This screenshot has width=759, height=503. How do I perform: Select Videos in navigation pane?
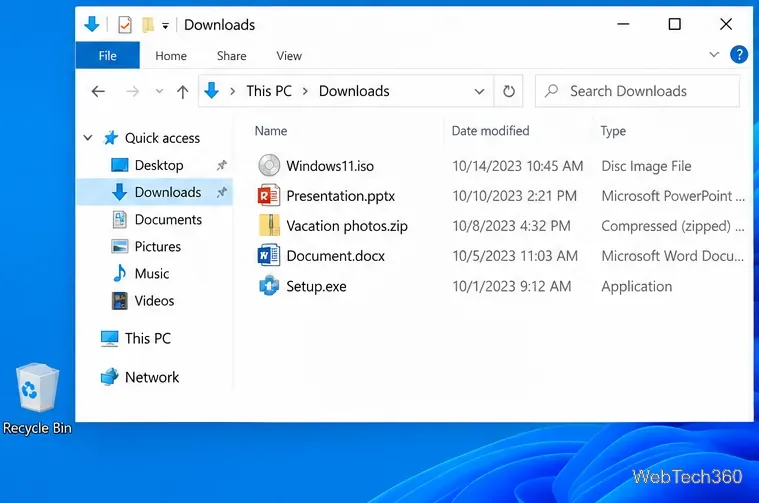154,301
